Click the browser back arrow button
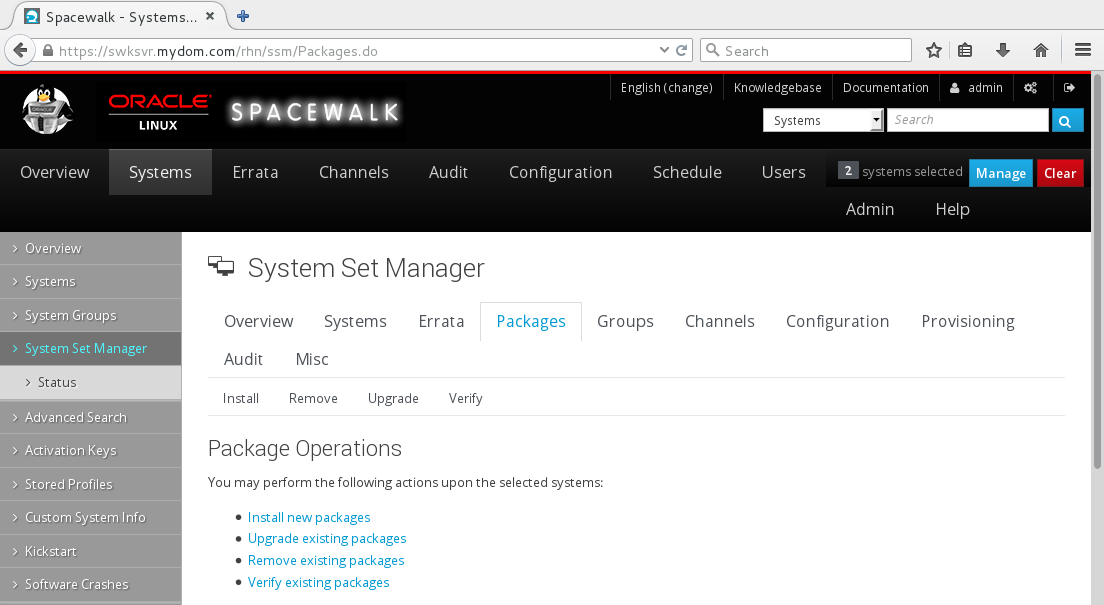 click(20, 51)
